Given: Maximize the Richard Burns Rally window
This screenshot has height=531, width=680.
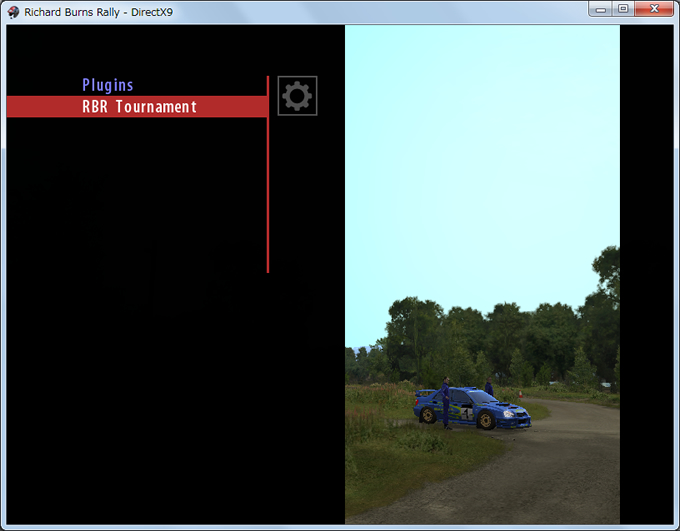Looking at the screenshot, I should click(x=623, y=9).
